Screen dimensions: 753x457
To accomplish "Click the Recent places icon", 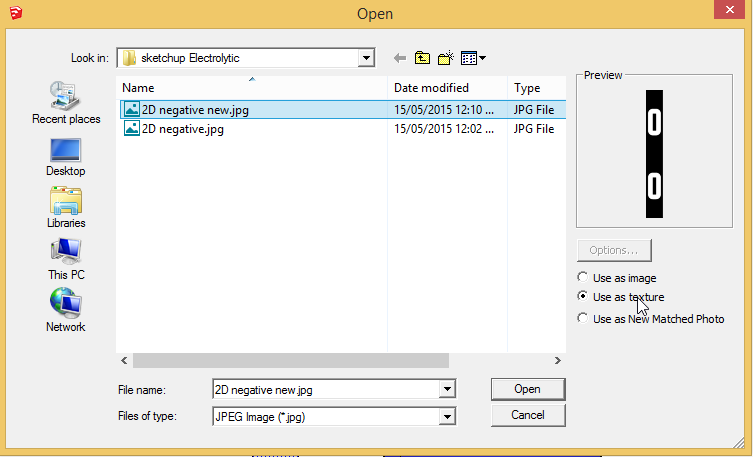I will coord(65,101).
